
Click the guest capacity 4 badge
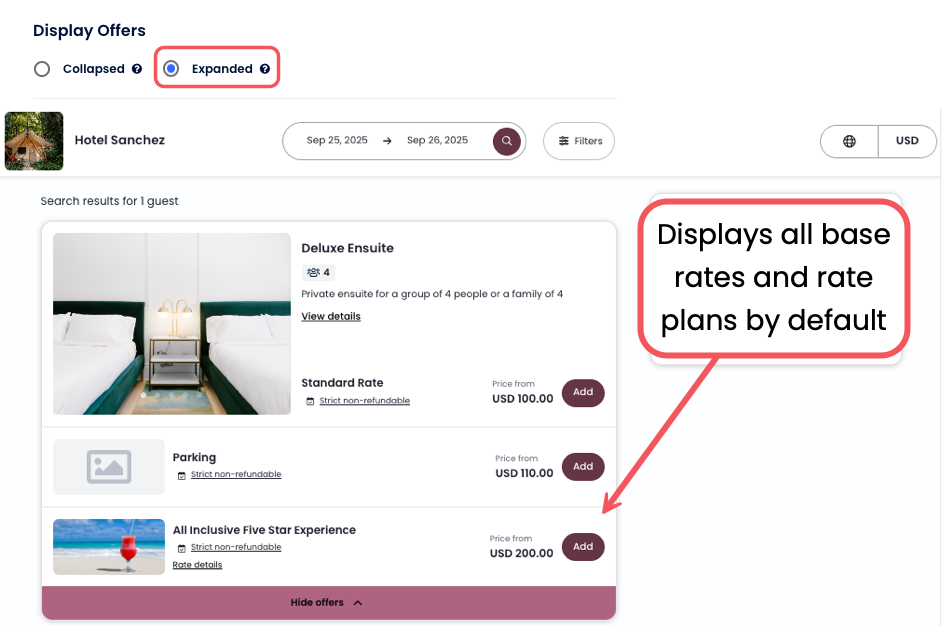tap(318, 273)
